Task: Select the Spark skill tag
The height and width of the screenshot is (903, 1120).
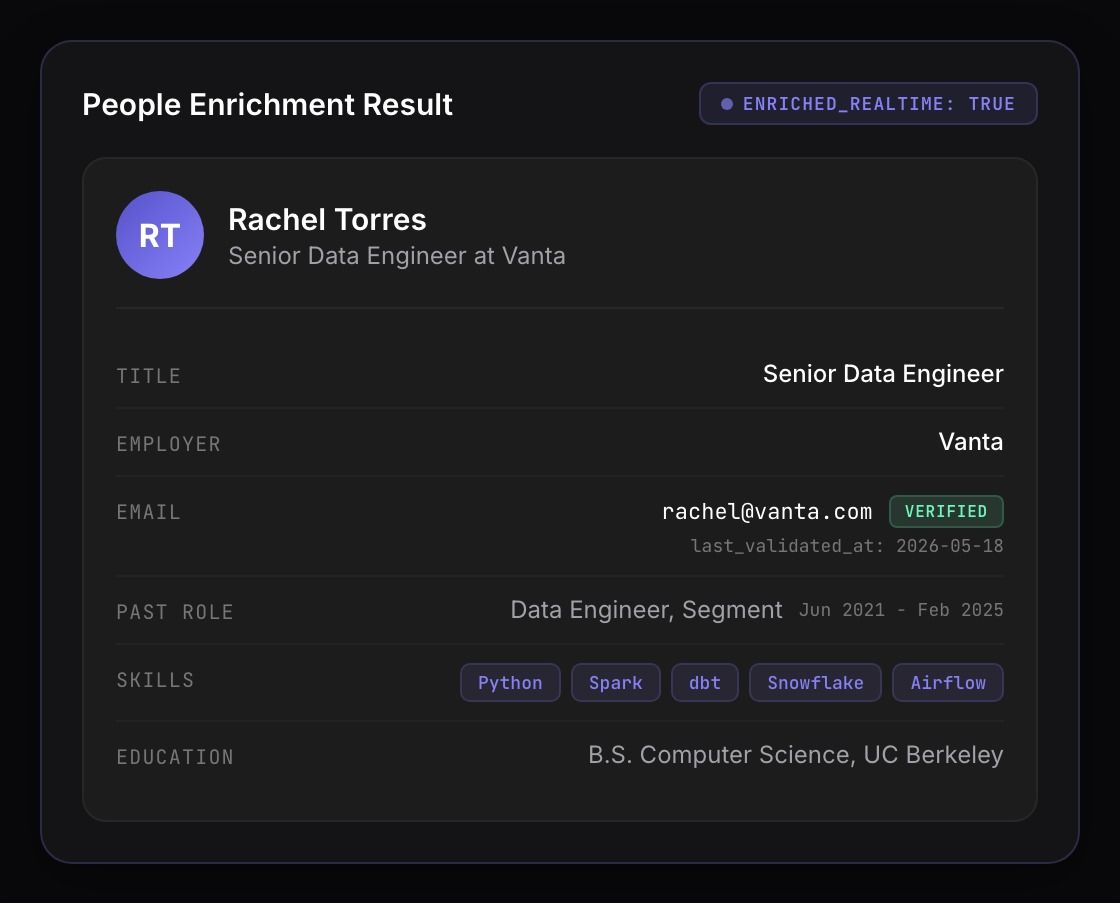Action: coord(616,683)
